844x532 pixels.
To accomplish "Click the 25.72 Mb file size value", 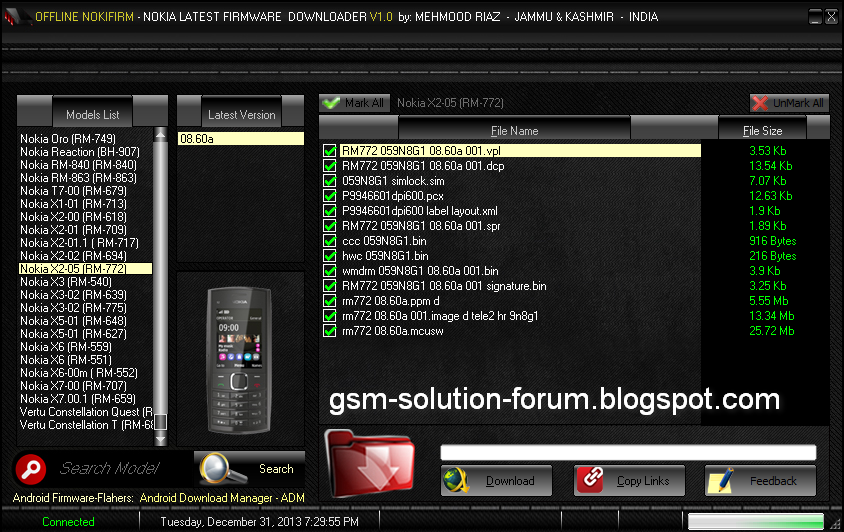I will pyautogui.click(x=771, y=331).
